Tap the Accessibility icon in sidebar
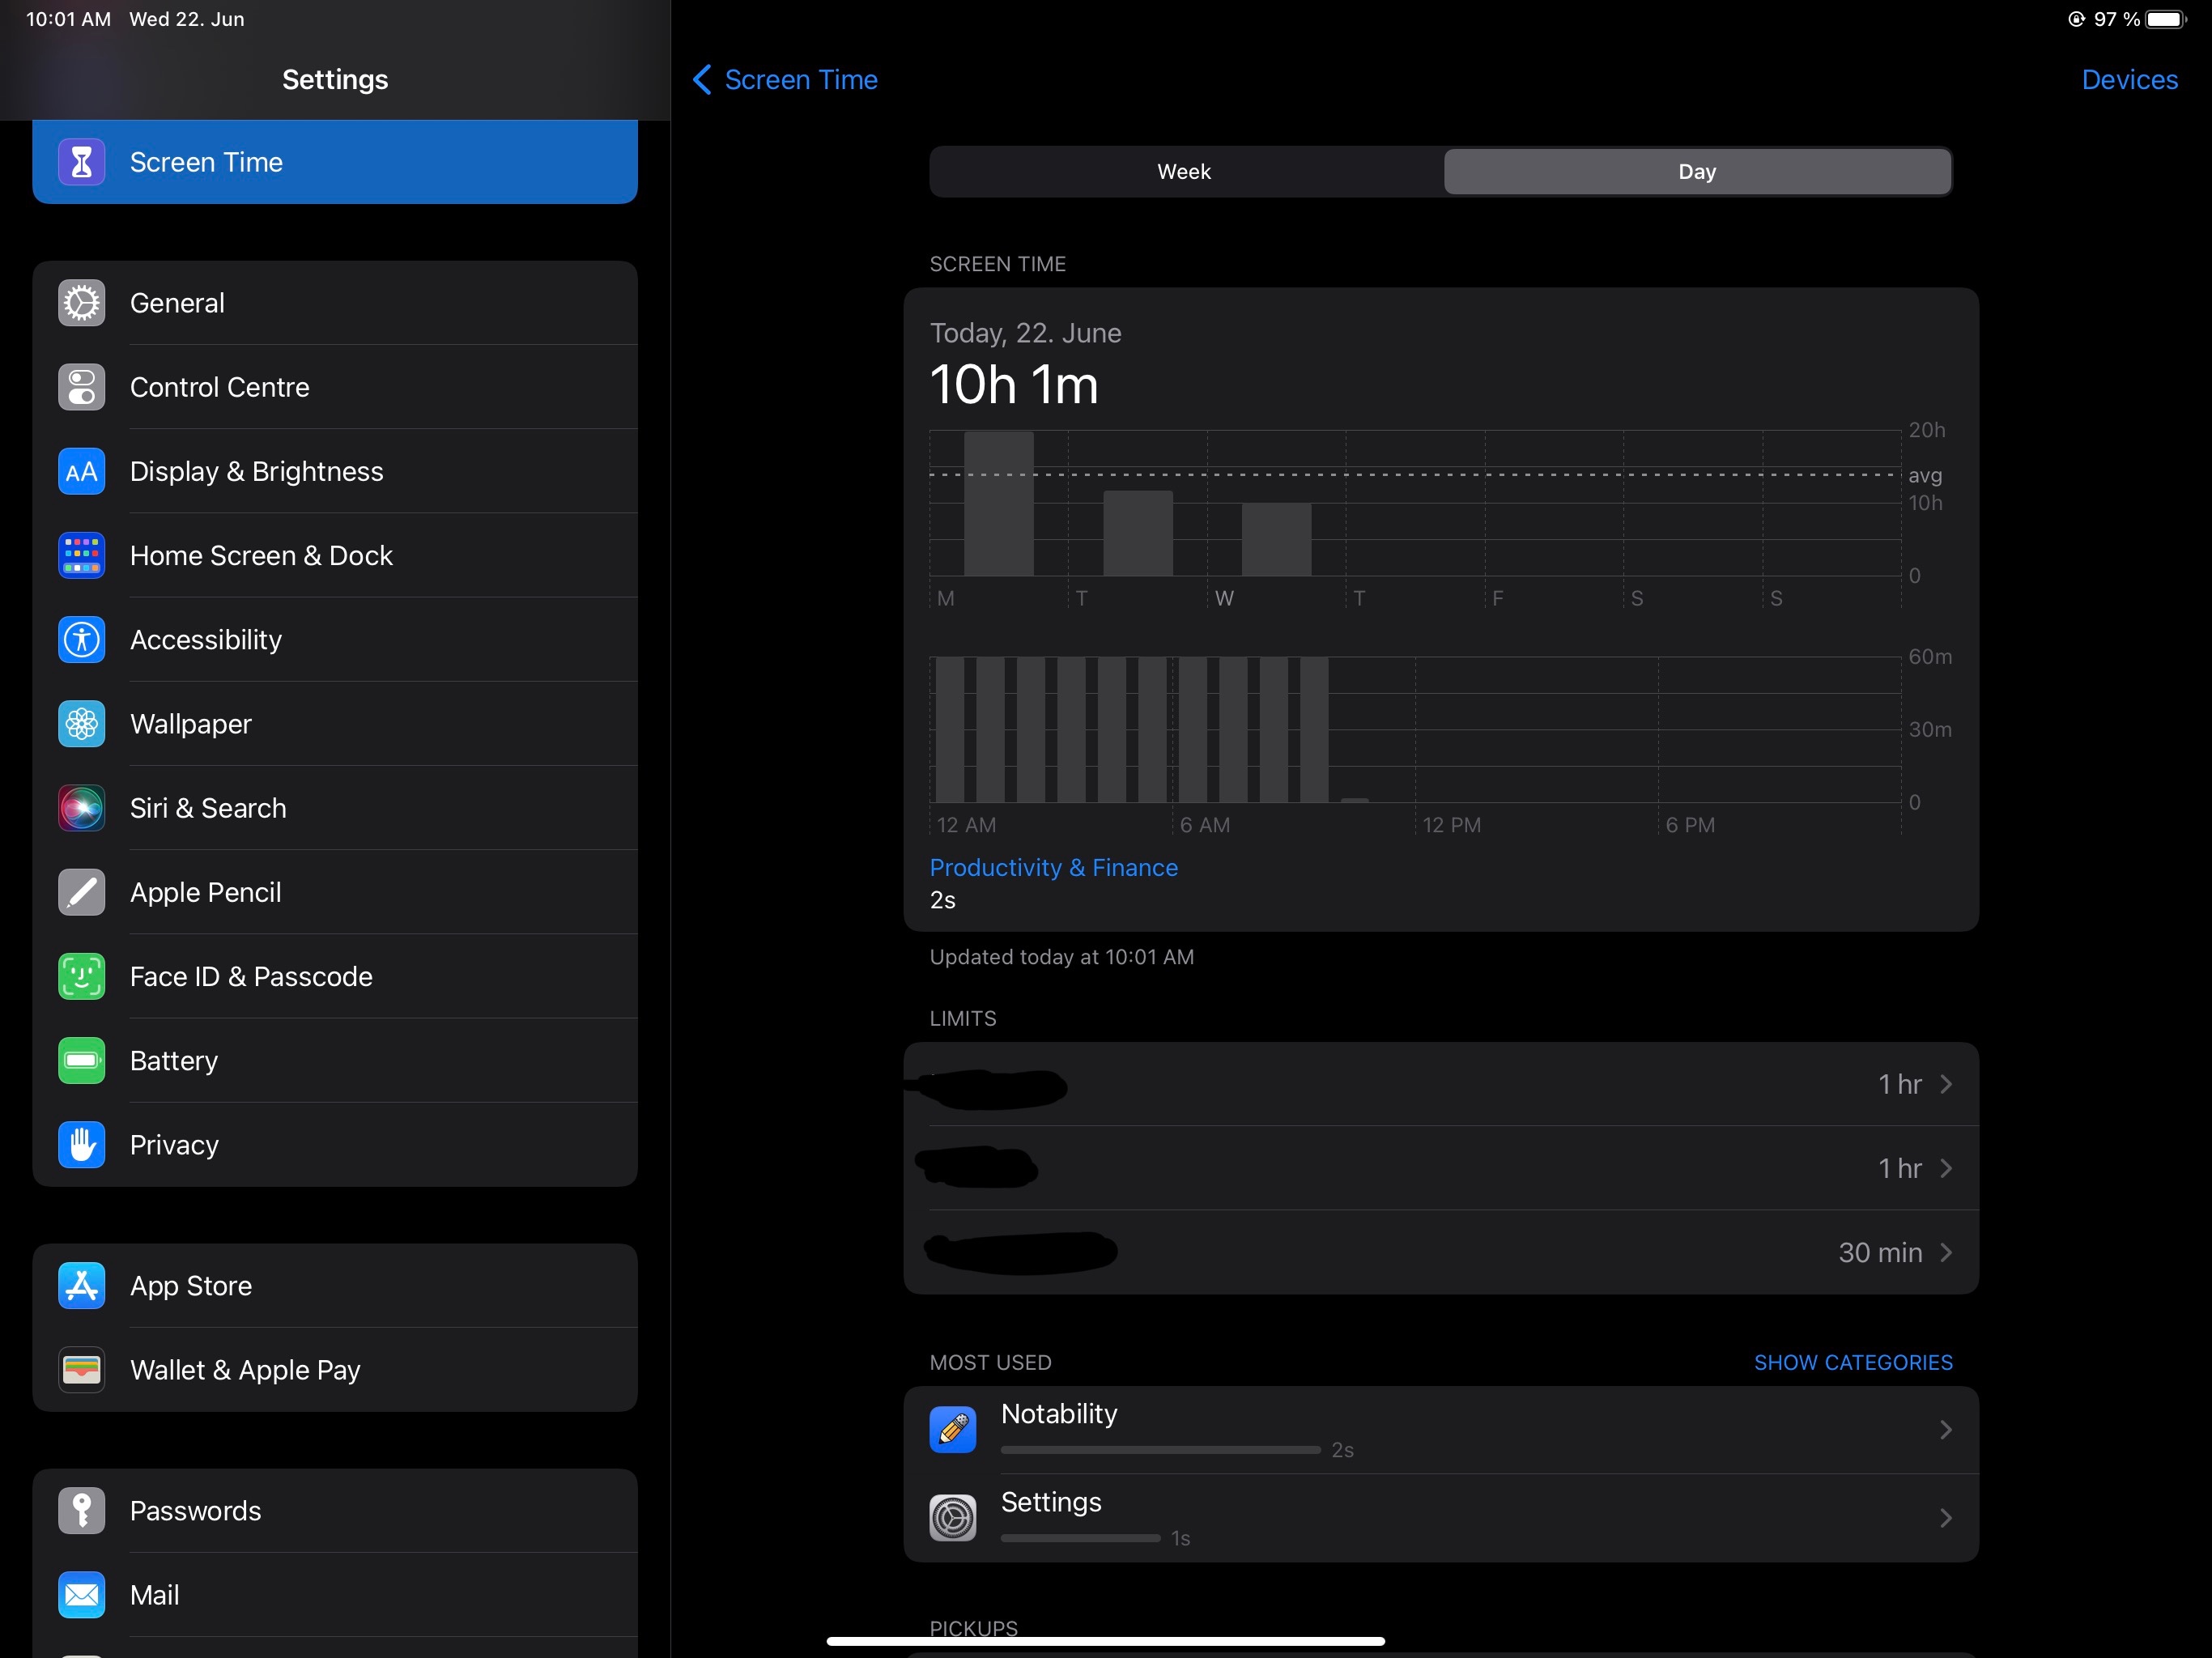 81,640
